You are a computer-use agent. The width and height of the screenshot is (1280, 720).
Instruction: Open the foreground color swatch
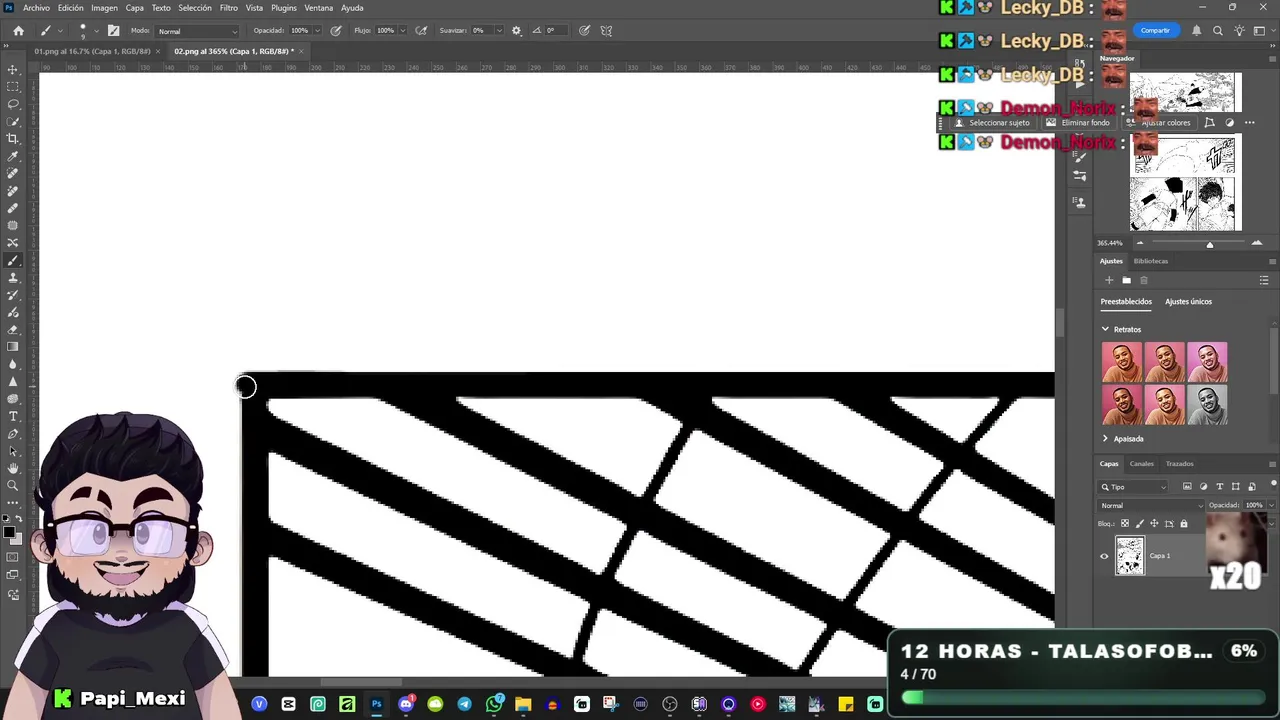tap(10, 533)
